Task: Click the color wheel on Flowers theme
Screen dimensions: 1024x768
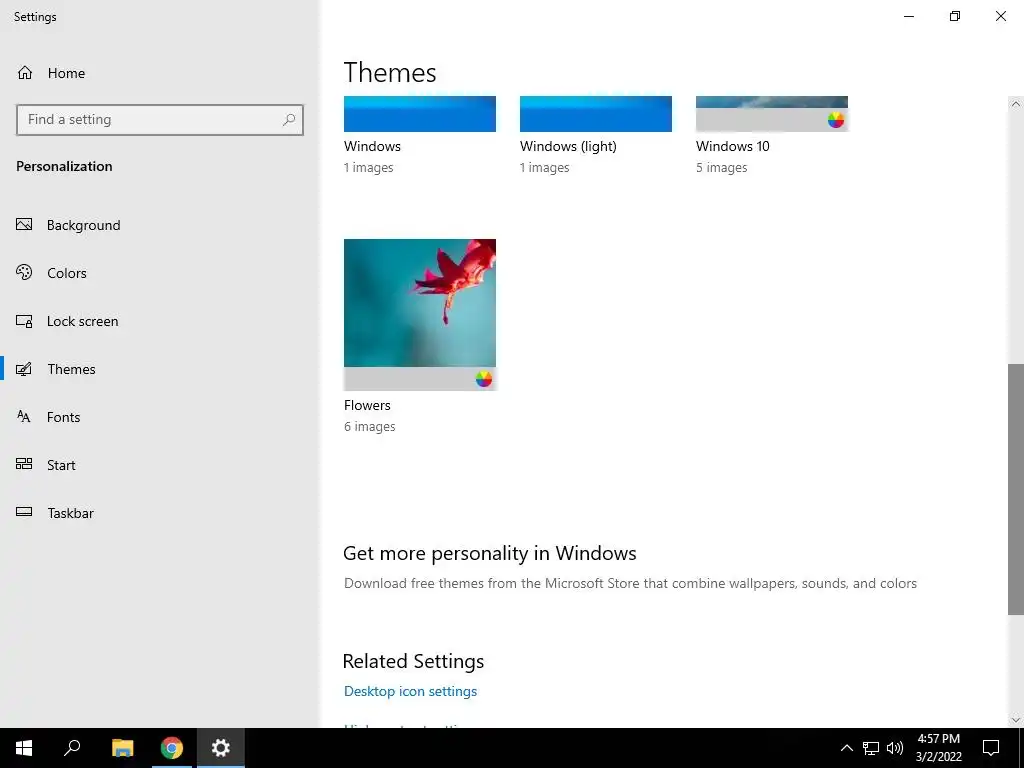Action: (x=483, y=379)
